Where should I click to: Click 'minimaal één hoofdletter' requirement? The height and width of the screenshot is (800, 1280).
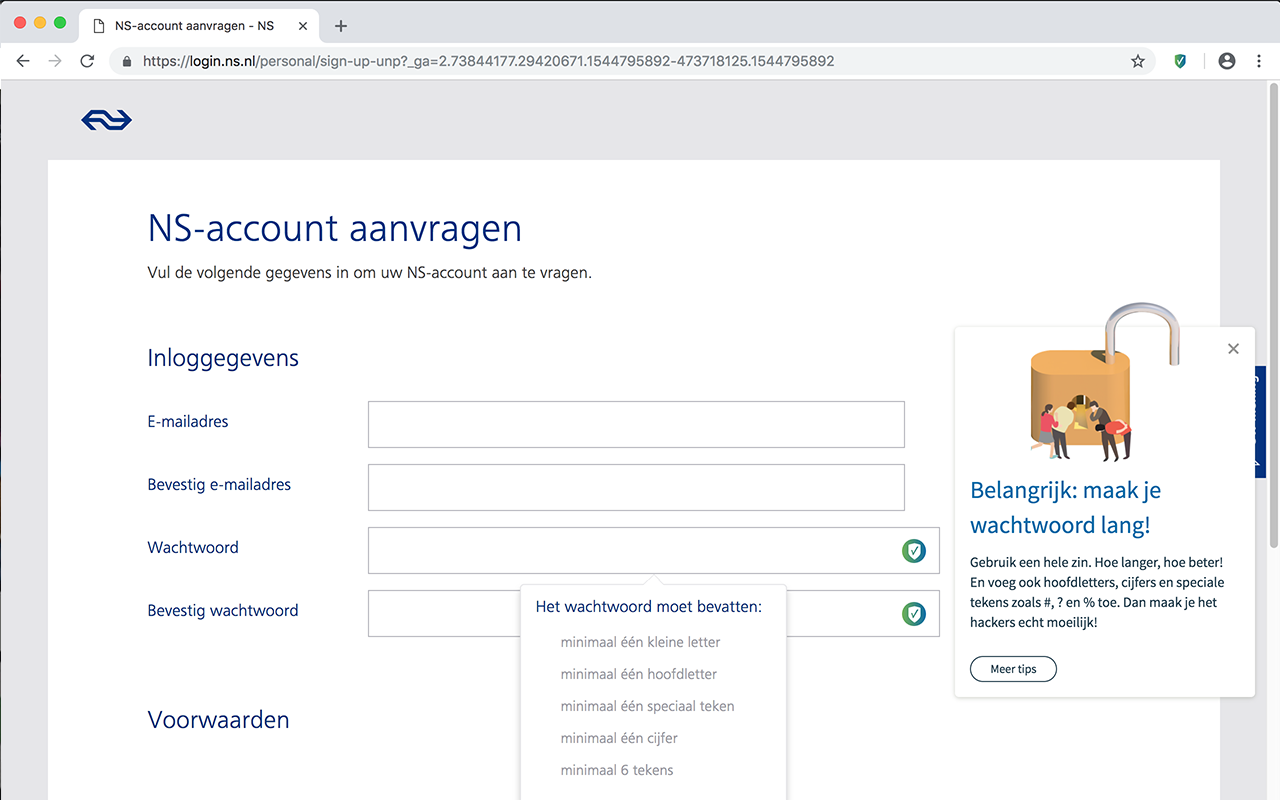pyautogui.click(x=638, y=674)
